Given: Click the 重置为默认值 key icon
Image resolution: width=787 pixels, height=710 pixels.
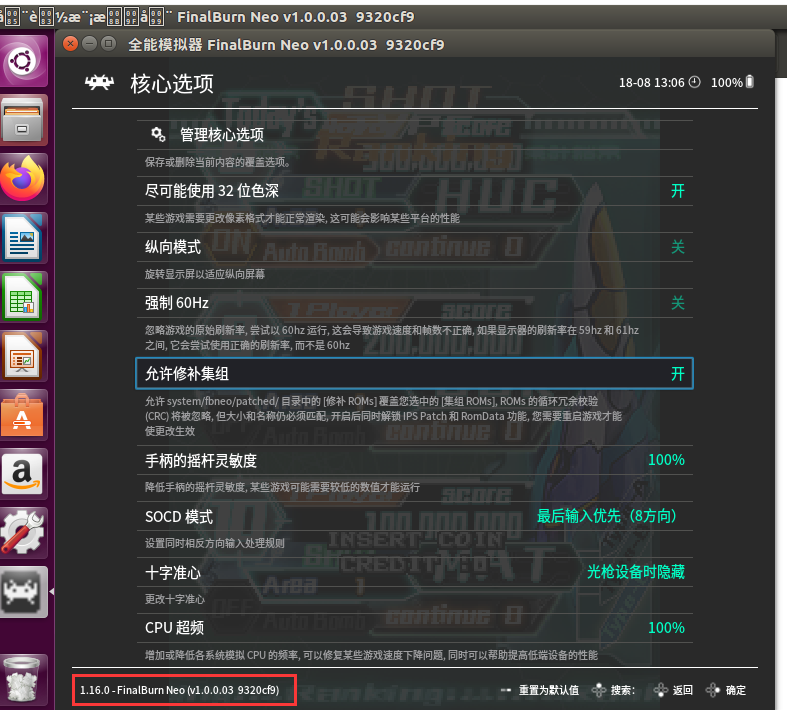Looking at the screenshot, I should coord(506,690).
